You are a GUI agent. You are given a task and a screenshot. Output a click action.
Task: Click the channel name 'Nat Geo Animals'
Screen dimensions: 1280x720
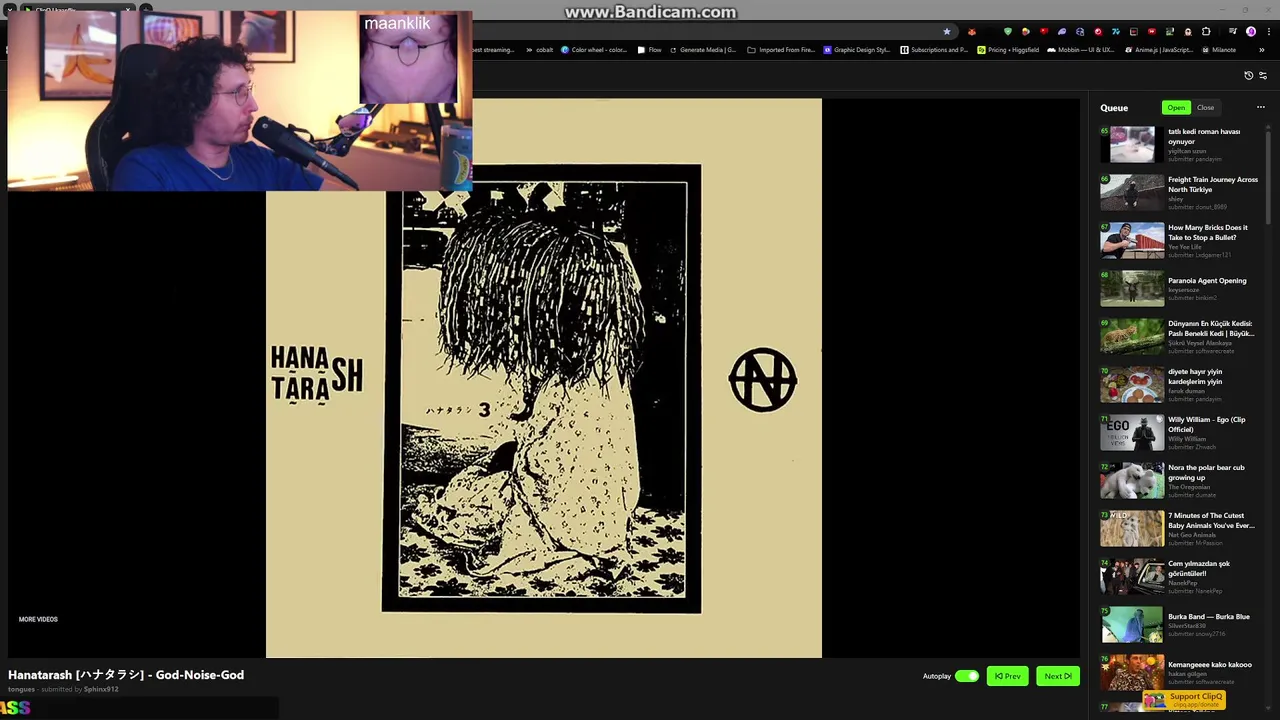point(1192,535)
